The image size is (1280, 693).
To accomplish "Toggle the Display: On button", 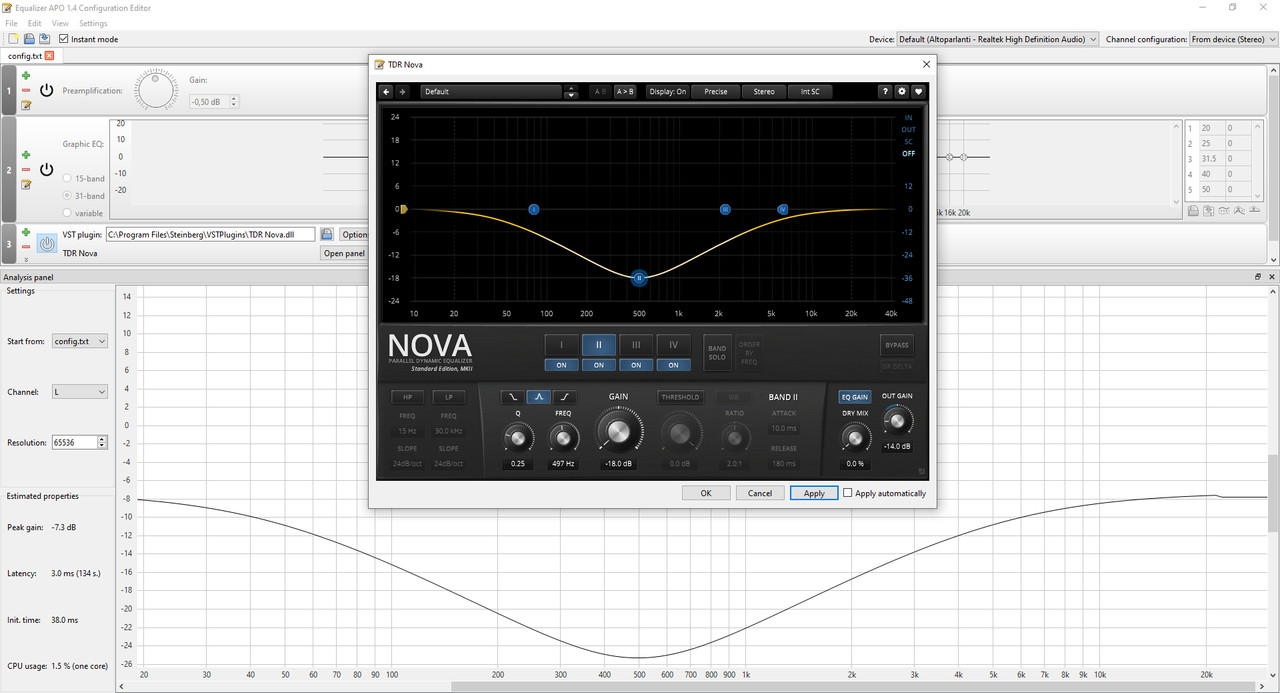I will point(667,91).
